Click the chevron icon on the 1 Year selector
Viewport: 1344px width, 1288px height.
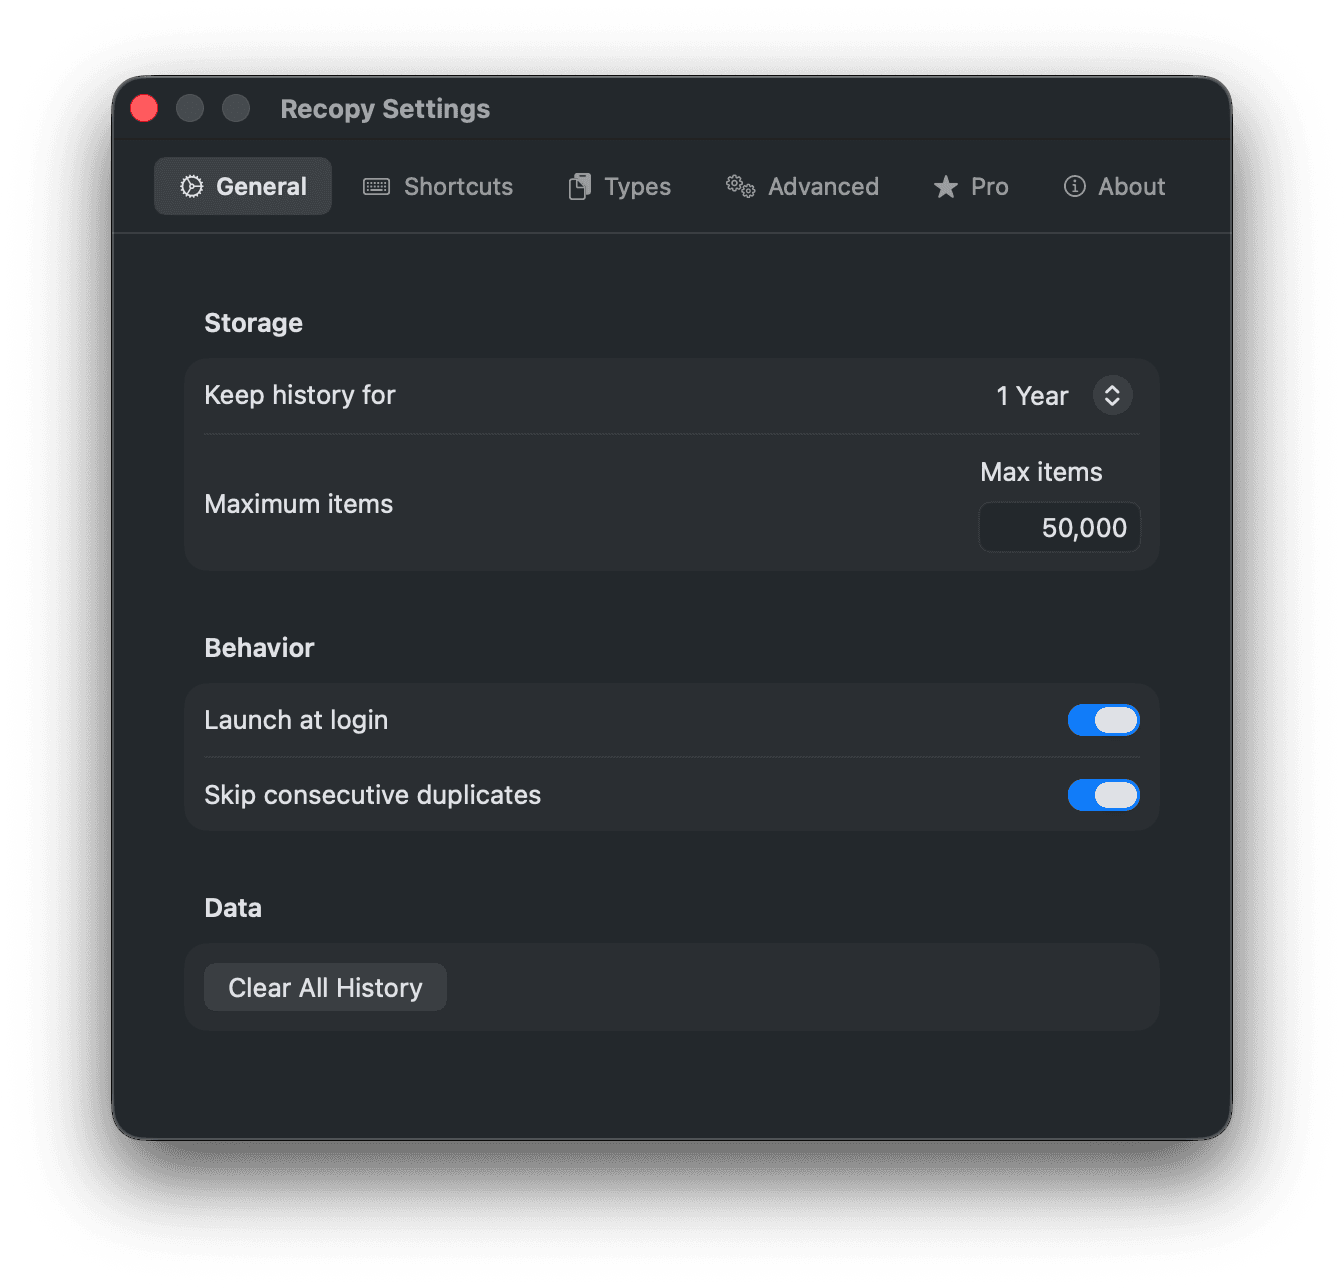1111,395
